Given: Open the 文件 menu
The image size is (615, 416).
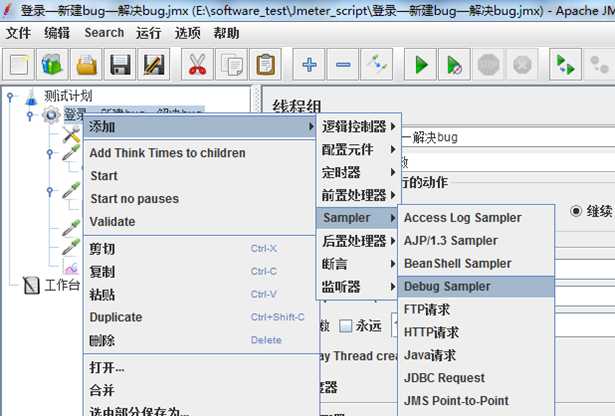Looking at the screenshot, I should click(x=18, y=33).
